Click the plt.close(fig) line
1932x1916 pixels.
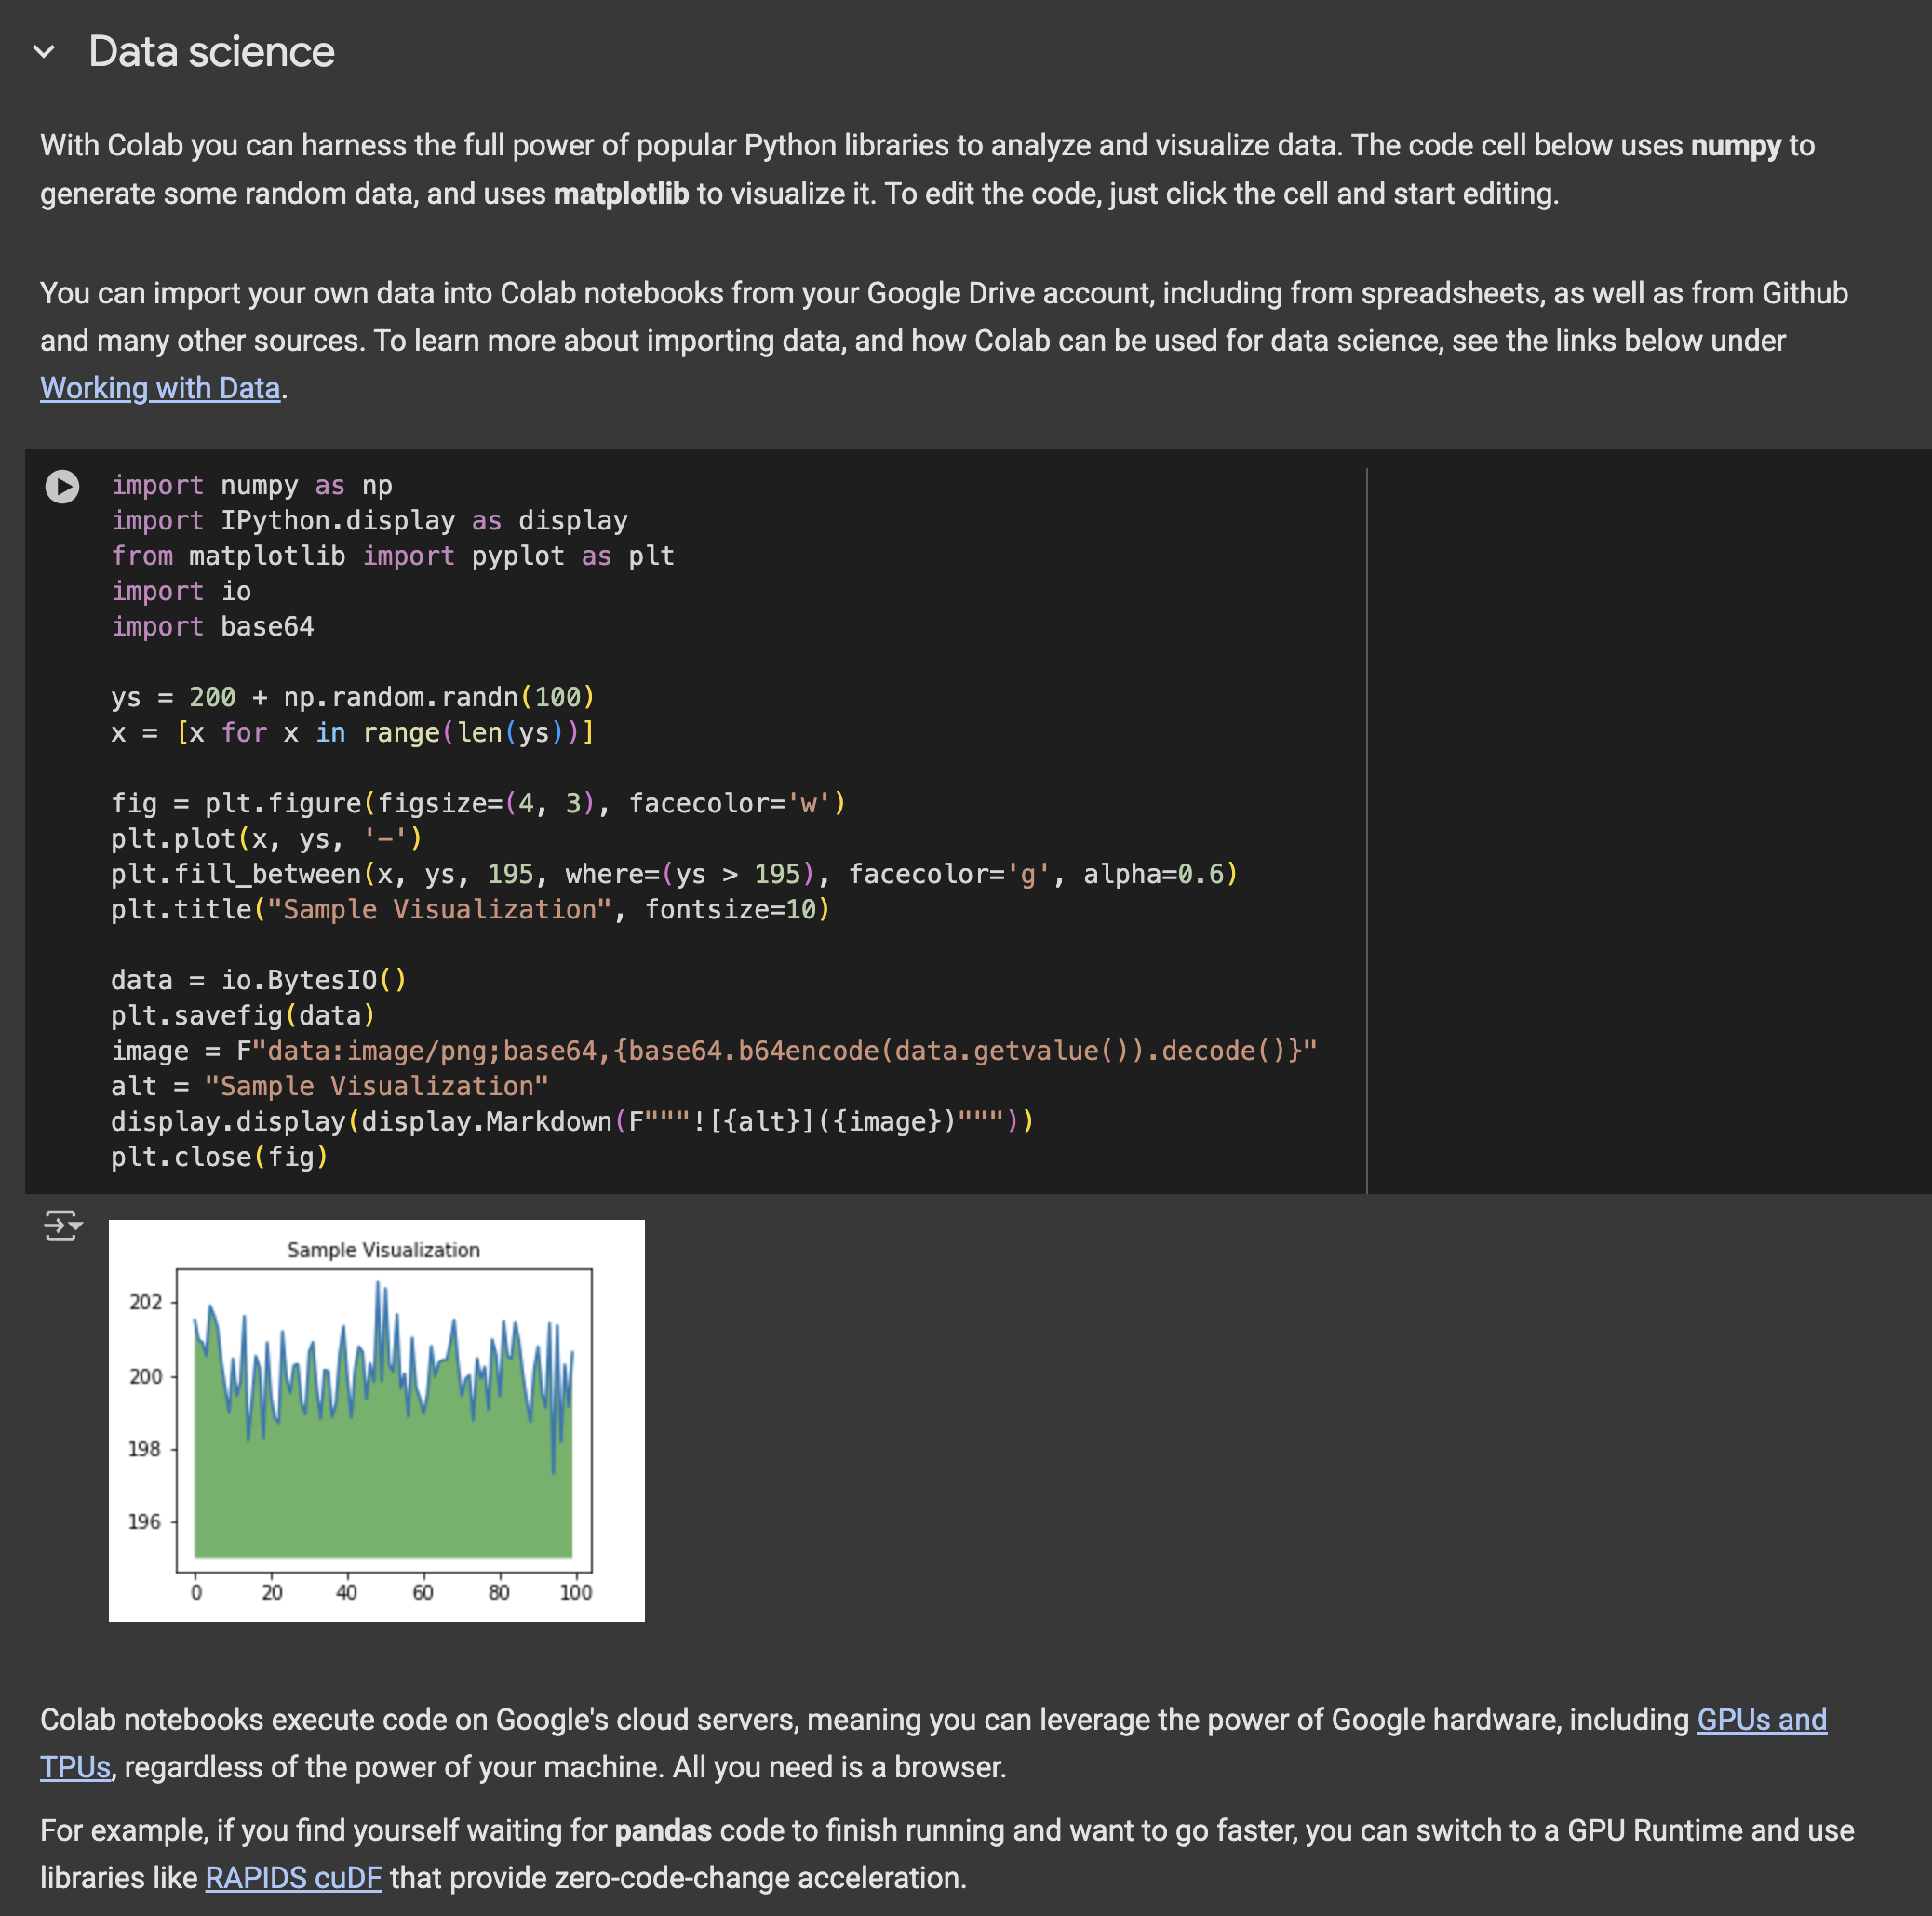(219, 1157)
